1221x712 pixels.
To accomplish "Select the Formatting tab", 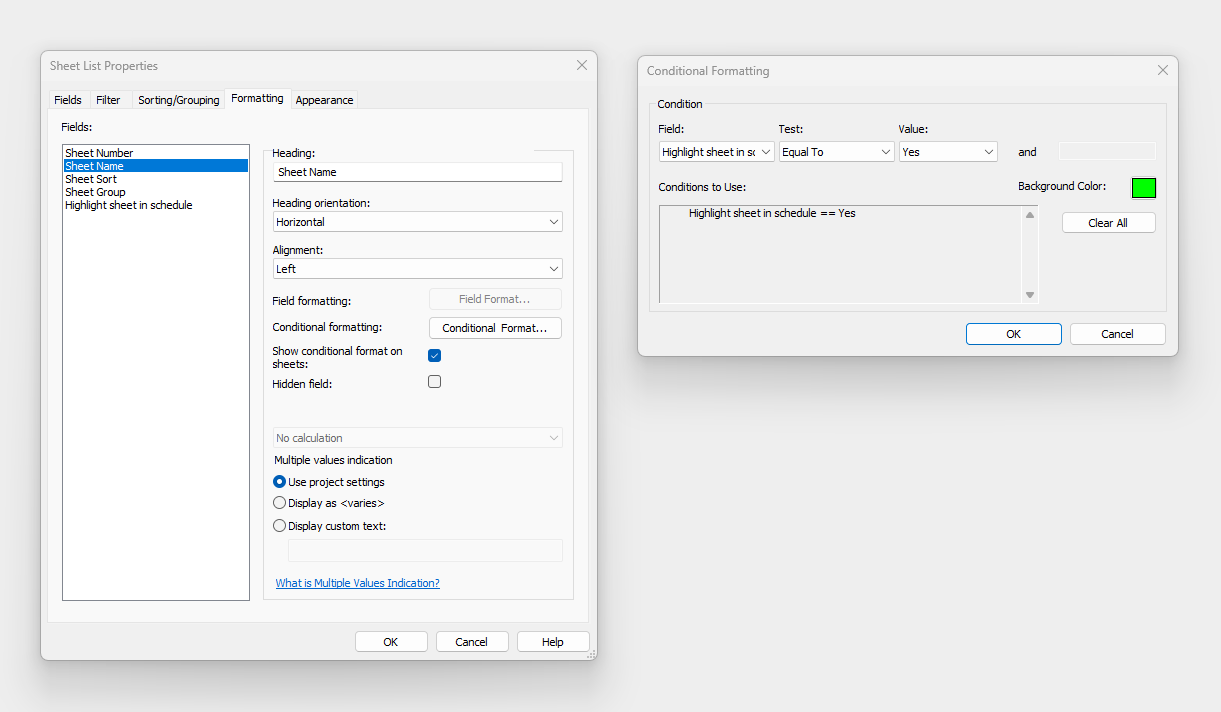I will tap(257, 98).
